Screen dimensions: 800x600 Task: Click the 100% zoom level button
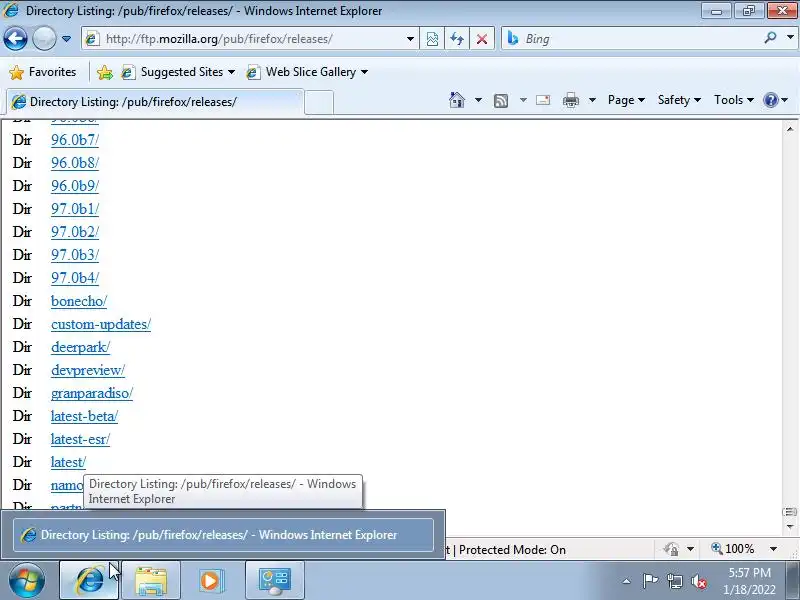(x=733, y=549)
